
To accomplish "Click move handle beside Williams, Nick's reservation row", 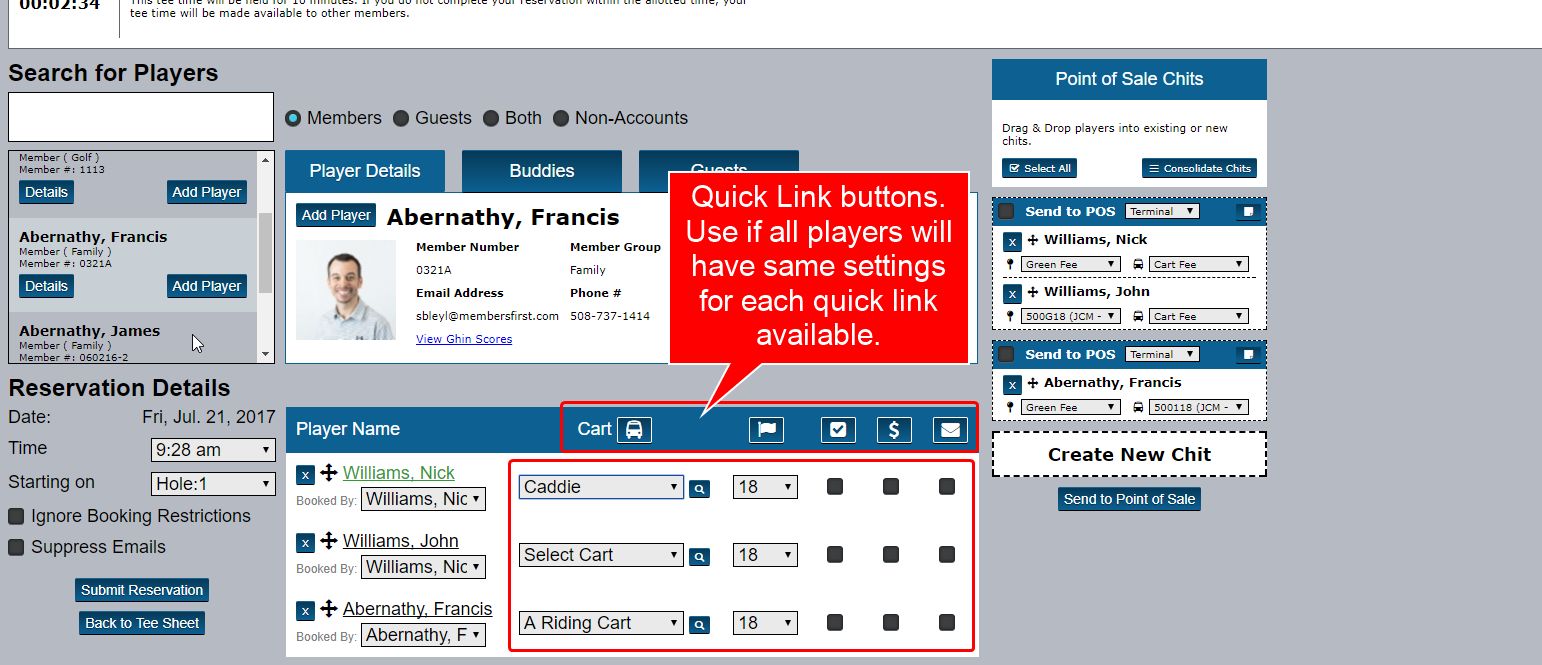I will 329,473.
